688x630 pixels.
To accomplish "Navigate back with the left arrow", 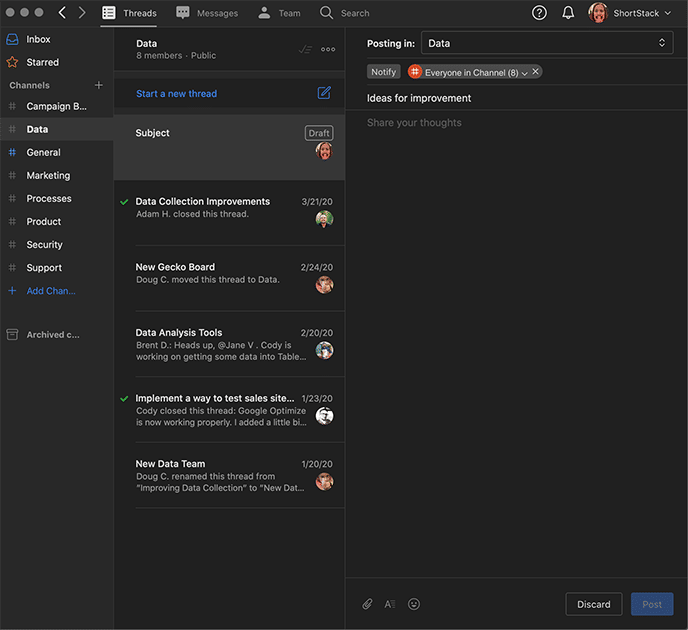I will click(62, 13).
